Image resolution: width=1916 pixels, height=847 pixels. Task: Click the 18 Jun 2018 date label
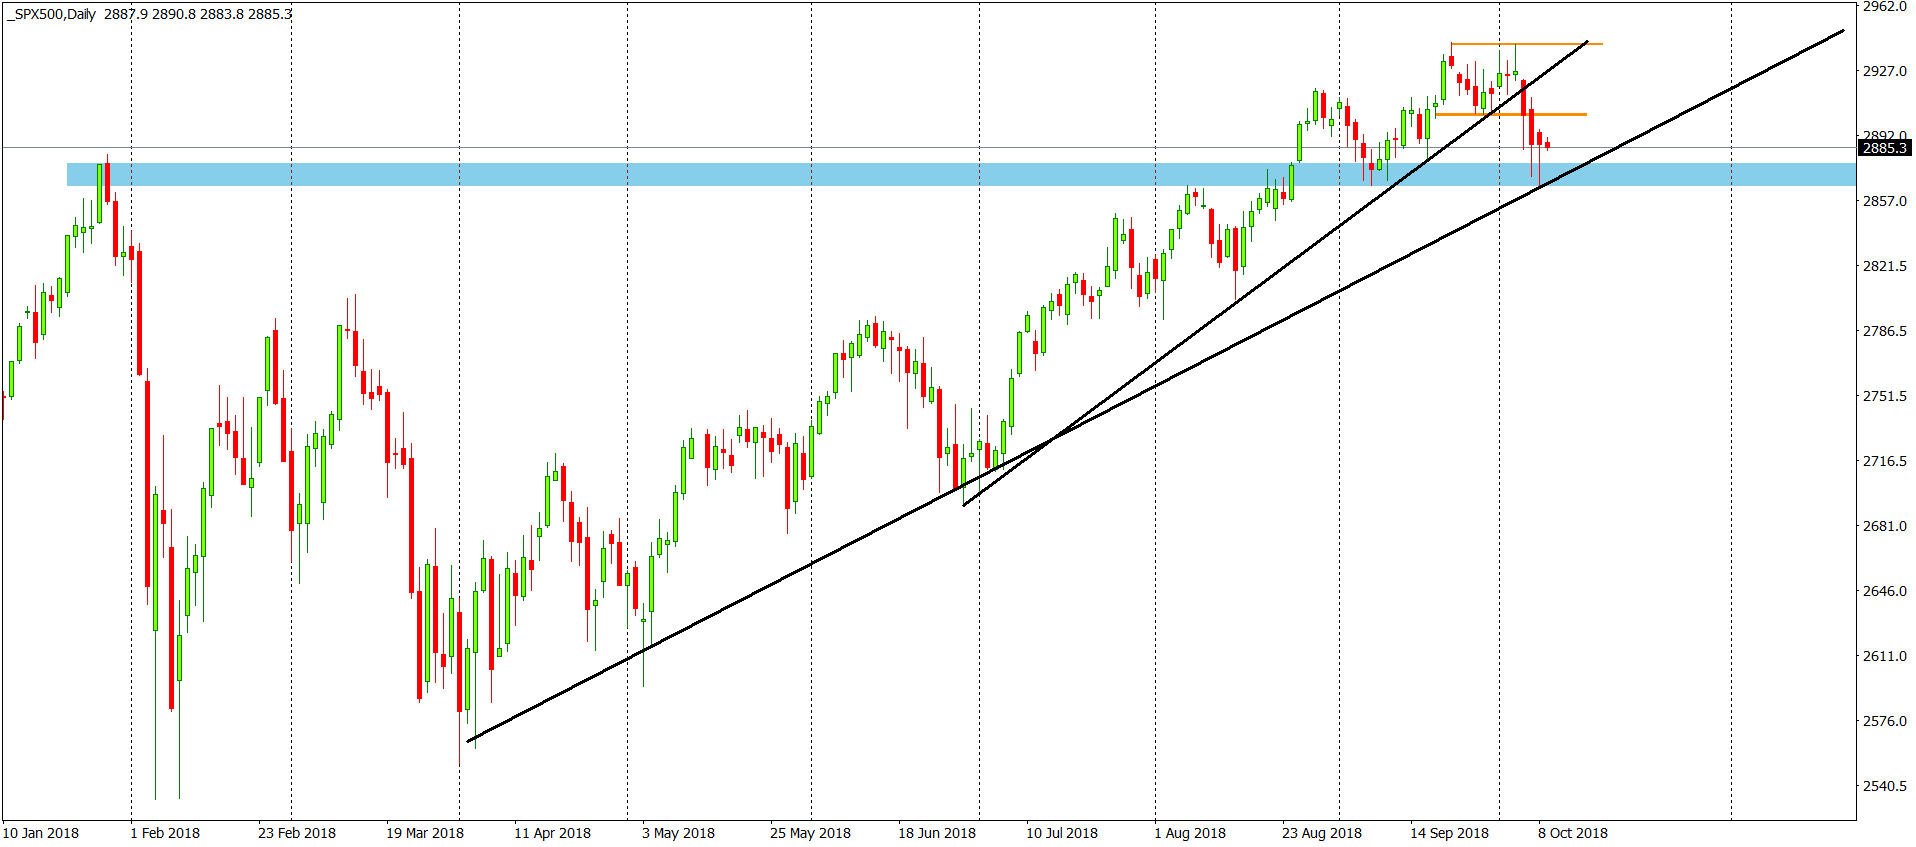[x=937, y=833]
